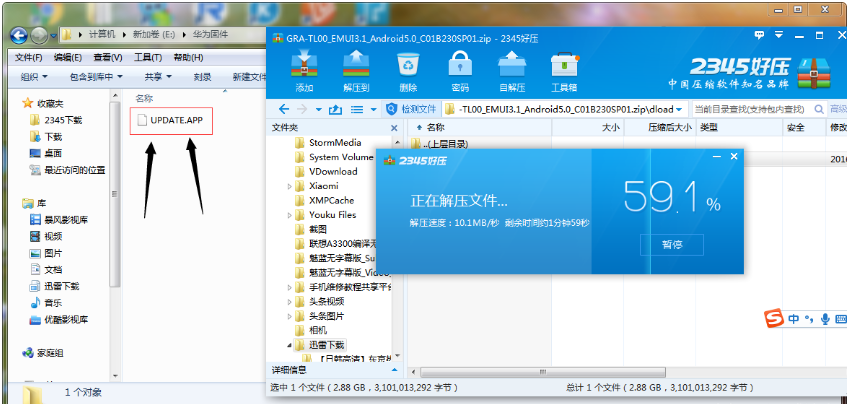The height and width of the screenshot is (404, 850).
Task: Open the 2345好压 title bar menu dropdown icon
Action: tap(778, 35)
